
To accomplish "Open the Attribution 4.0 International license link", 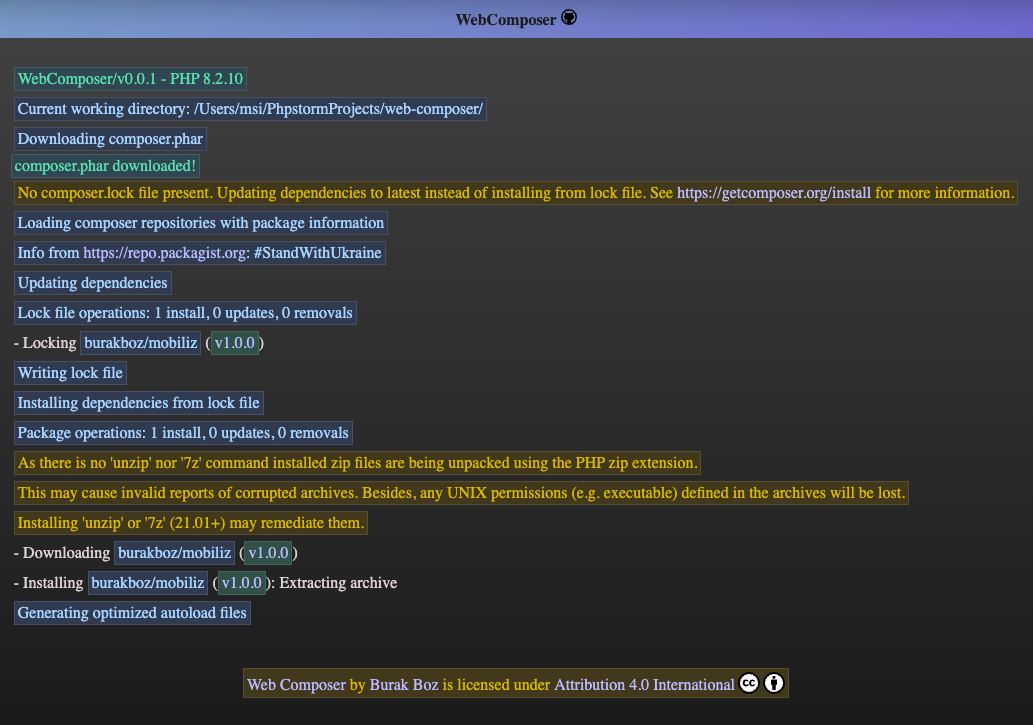I will [x=644, y=685].
